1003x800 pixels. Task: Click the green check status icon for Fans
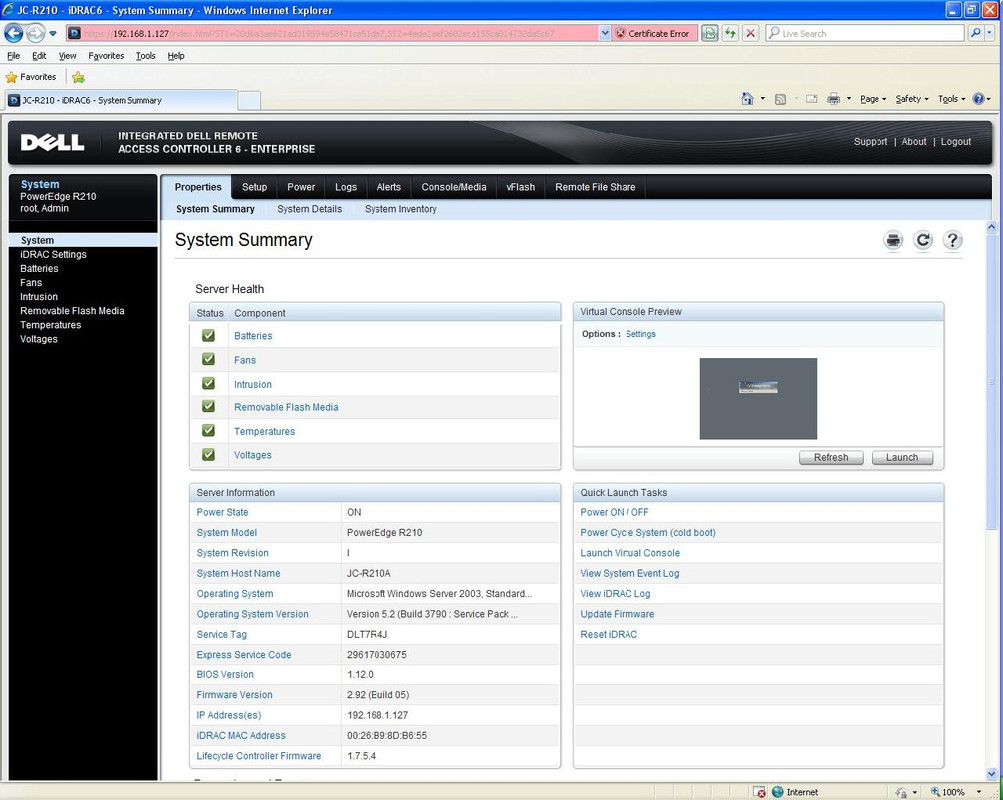pos(209,359)
